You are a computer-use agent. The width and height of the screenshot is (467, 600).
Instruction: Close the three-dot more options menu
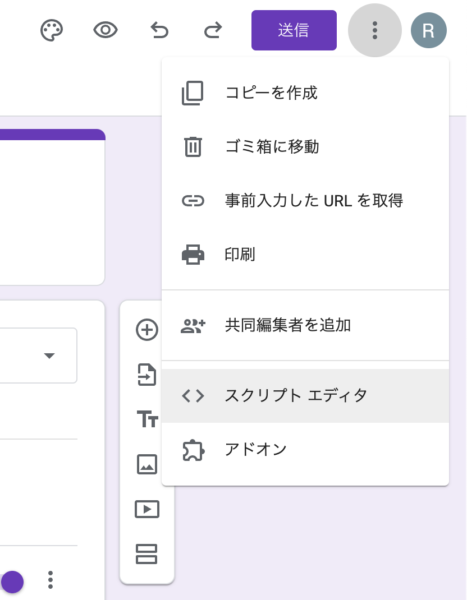(375, 30)
